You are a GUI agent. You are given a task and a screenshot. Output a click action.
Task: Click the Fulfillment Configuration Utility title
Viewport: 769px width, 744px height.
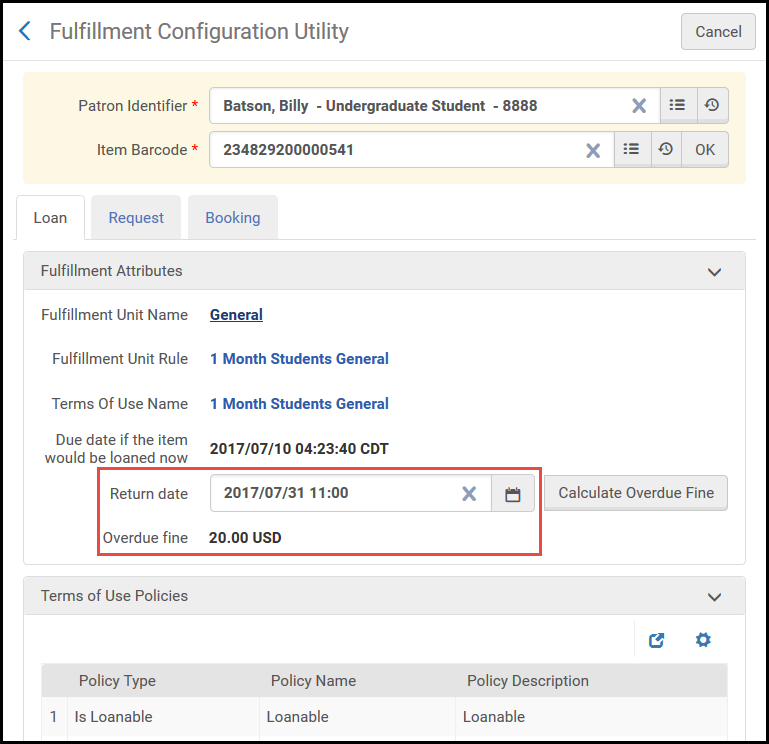199,31
